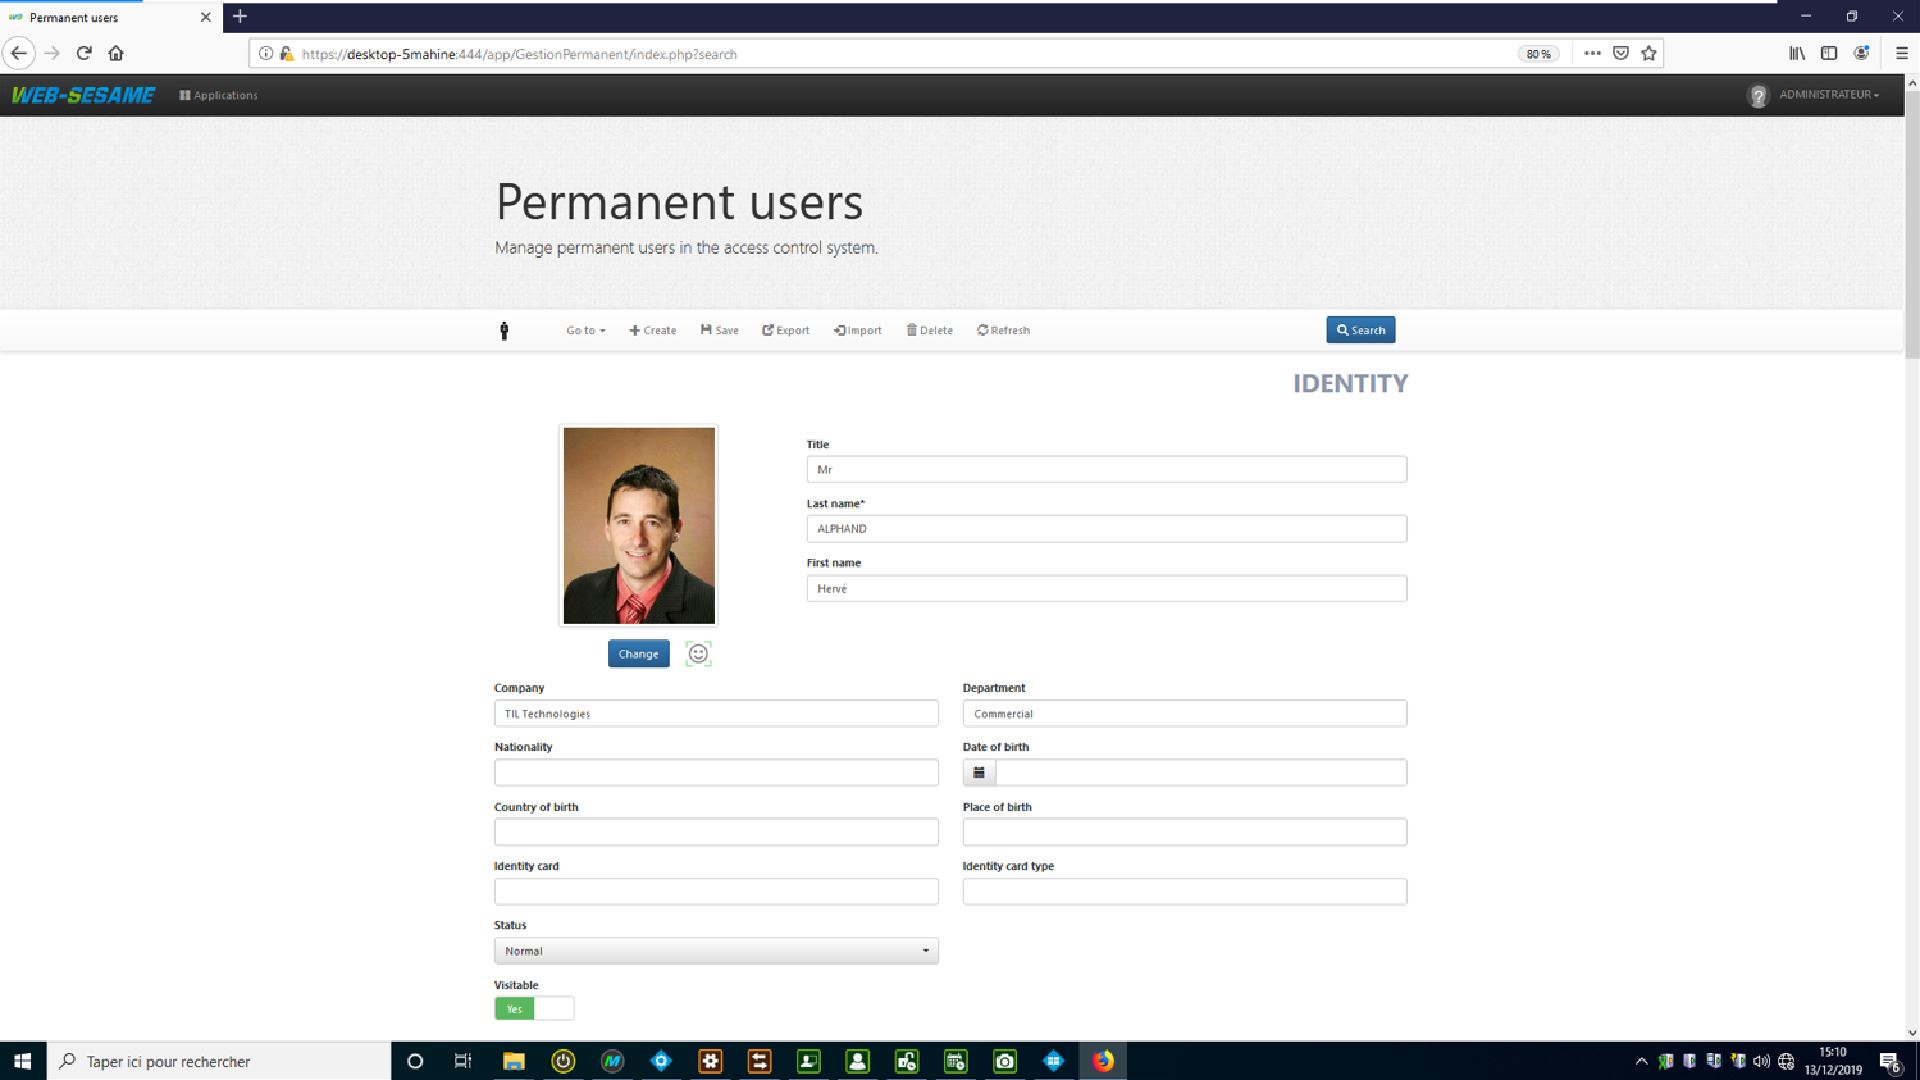
Task: Open the Windows notification center
Action: click(1890, 1062)
